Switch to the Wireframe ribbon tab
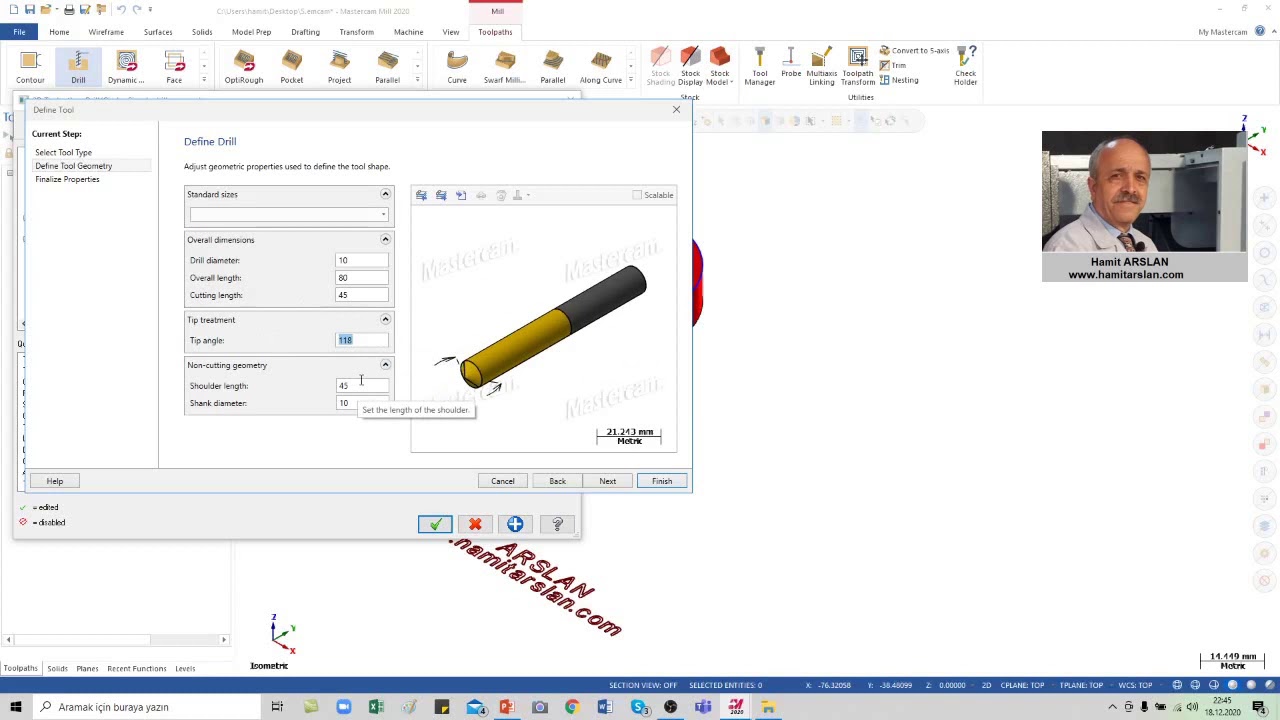Viewport: 1280px width, 720px height. click(x=106, y=32)
